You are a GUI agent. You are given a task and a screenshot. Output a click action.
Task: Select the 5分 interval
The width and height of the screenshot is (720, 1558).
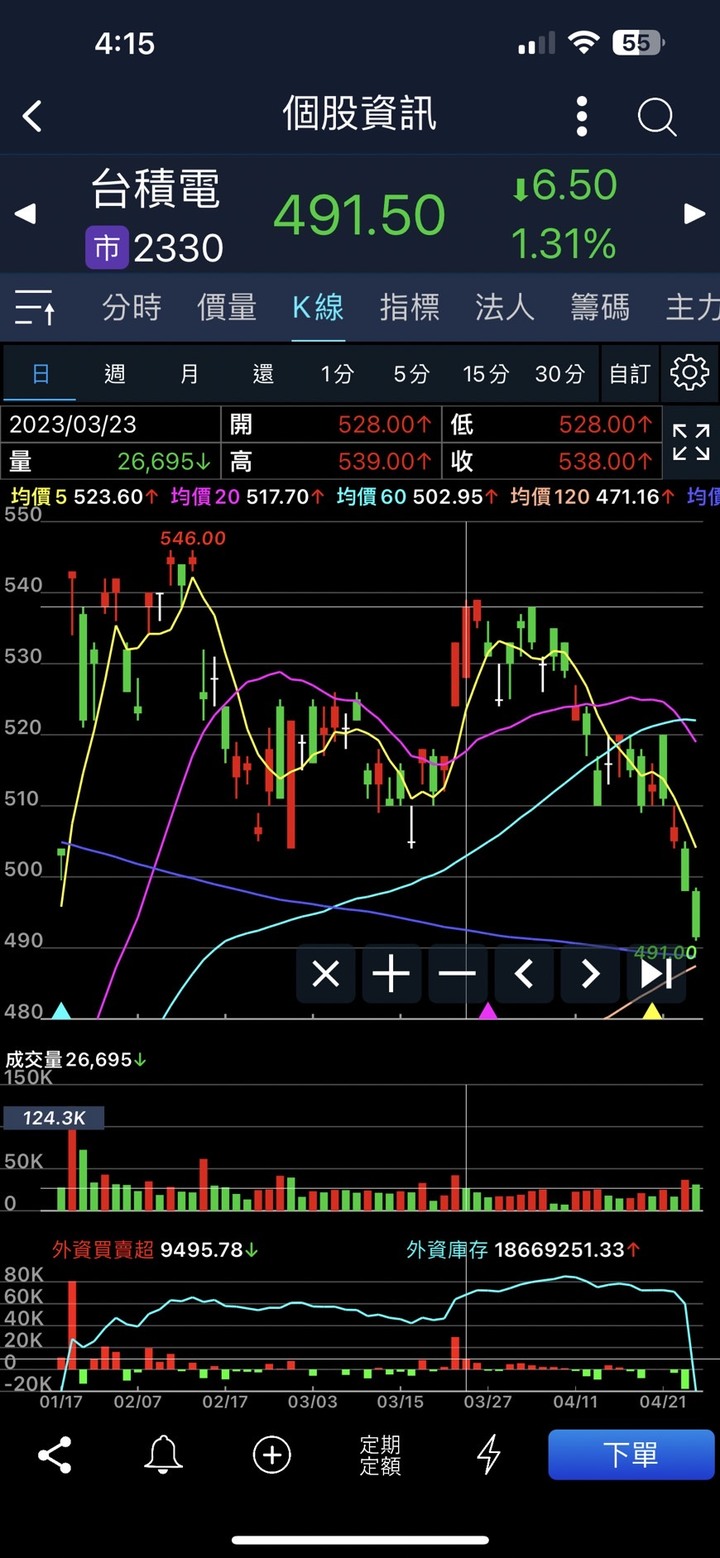click(411, 374)
